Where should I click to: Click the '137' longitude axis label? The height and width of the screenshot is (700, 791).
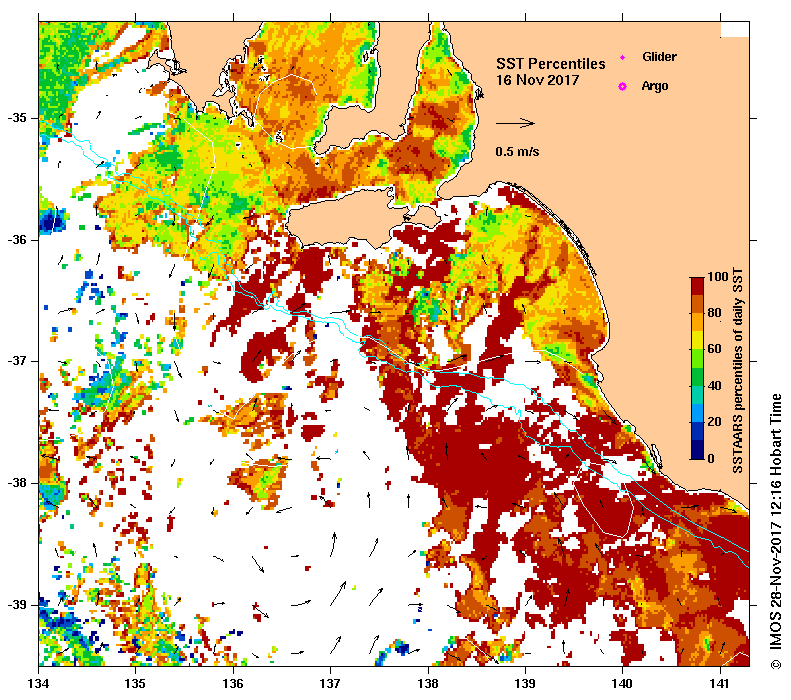(x=331, y=683)
